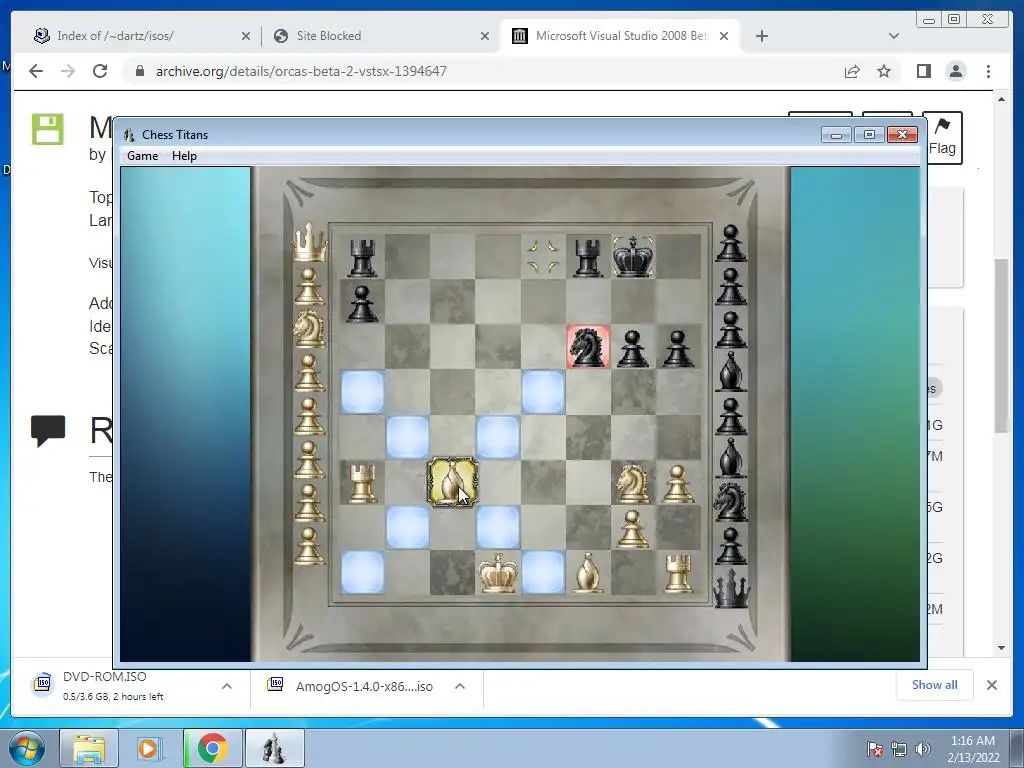Expand AmogOS ISO download options chevron
Image resolution: width=1024 pixels, height=768 pixels.
pos(460,686)
